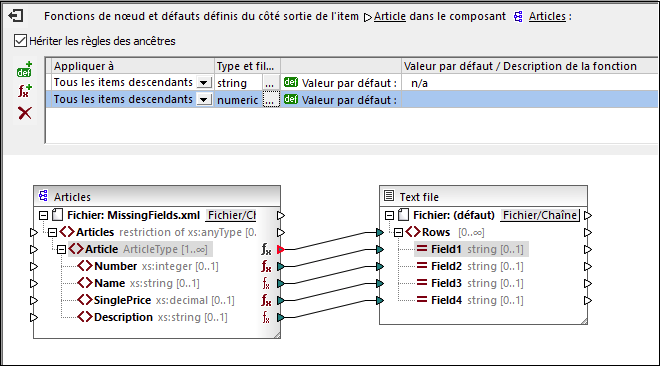This screenshot has height=366, width=660.
Task: Open the fx icon on Article node
Action: point(266,249)
